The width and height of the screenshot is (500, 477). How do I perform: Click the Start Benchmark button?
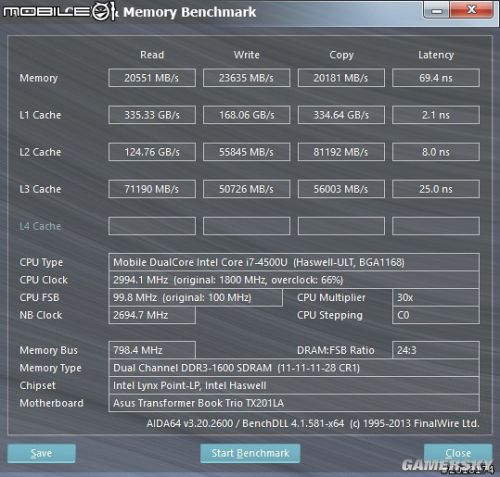point(250,453)
